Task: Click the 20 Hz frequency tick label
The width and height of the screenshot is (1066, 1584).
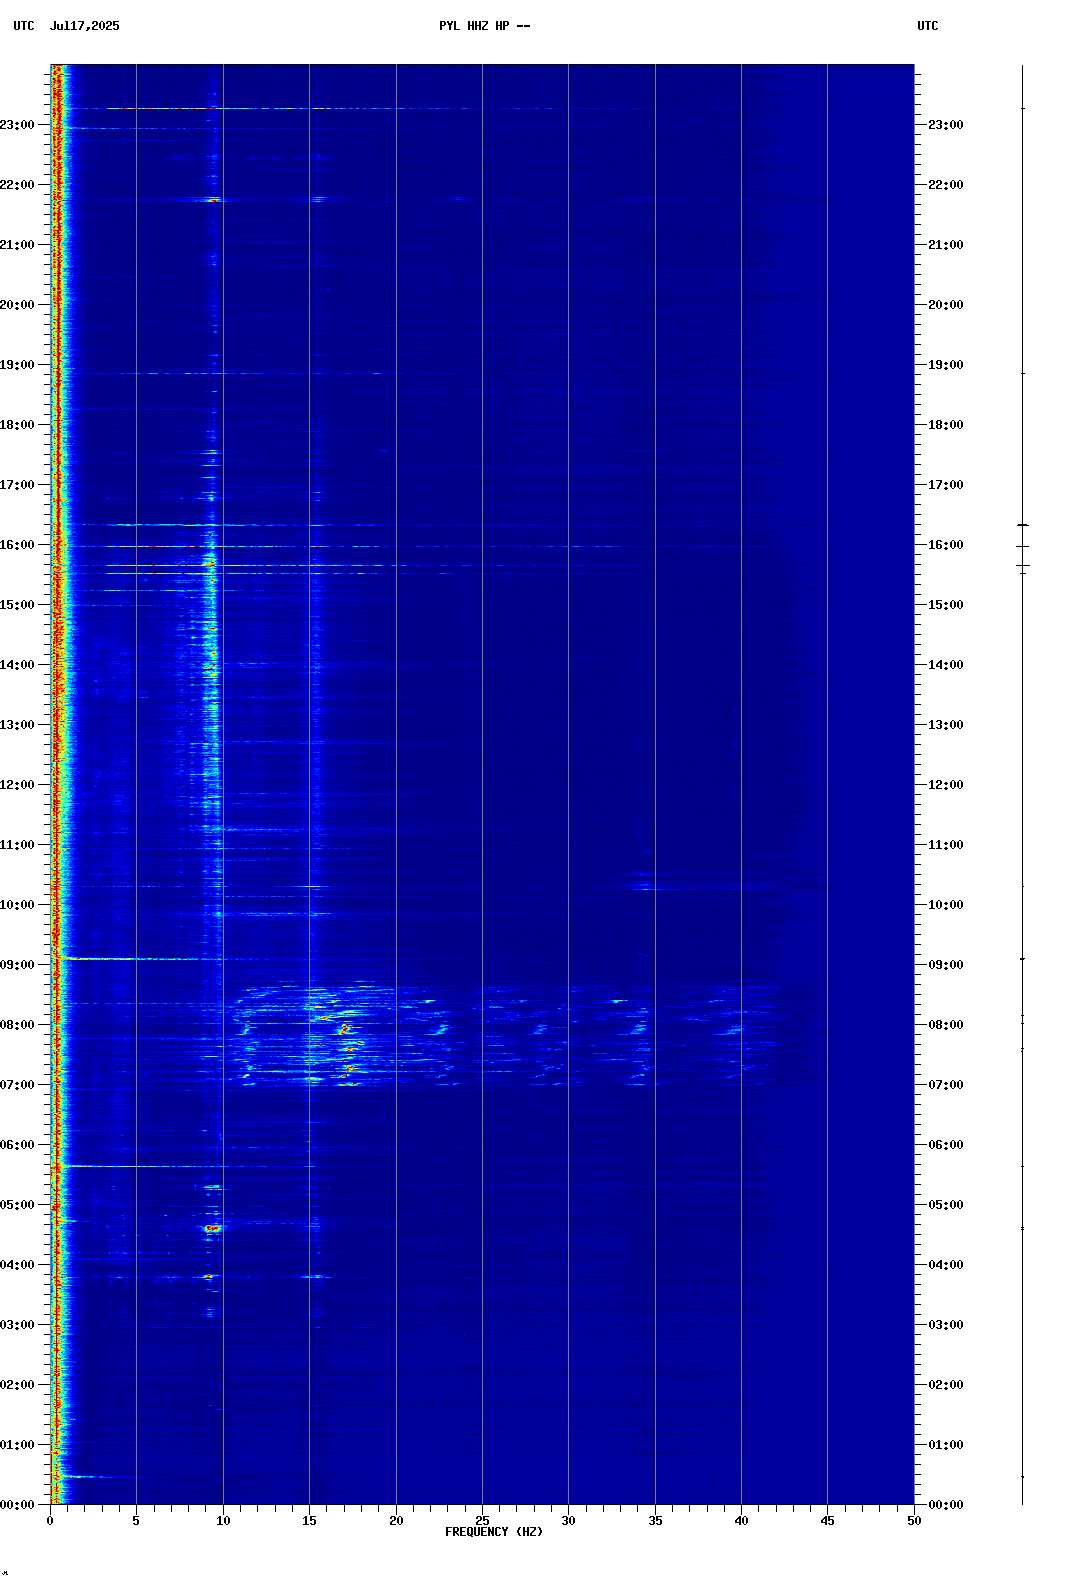Action: 396,1521
